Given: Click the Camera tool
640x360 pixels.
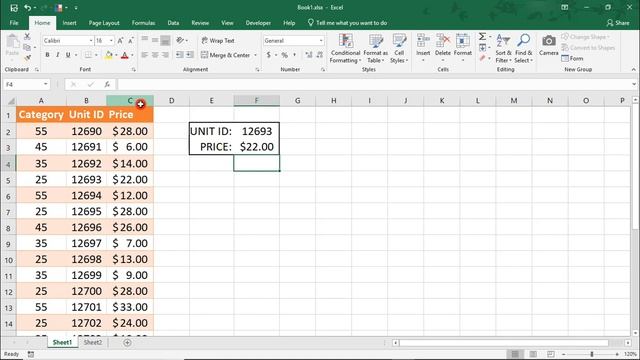Looking at the screenshot, I should click(x=548, y=45).
